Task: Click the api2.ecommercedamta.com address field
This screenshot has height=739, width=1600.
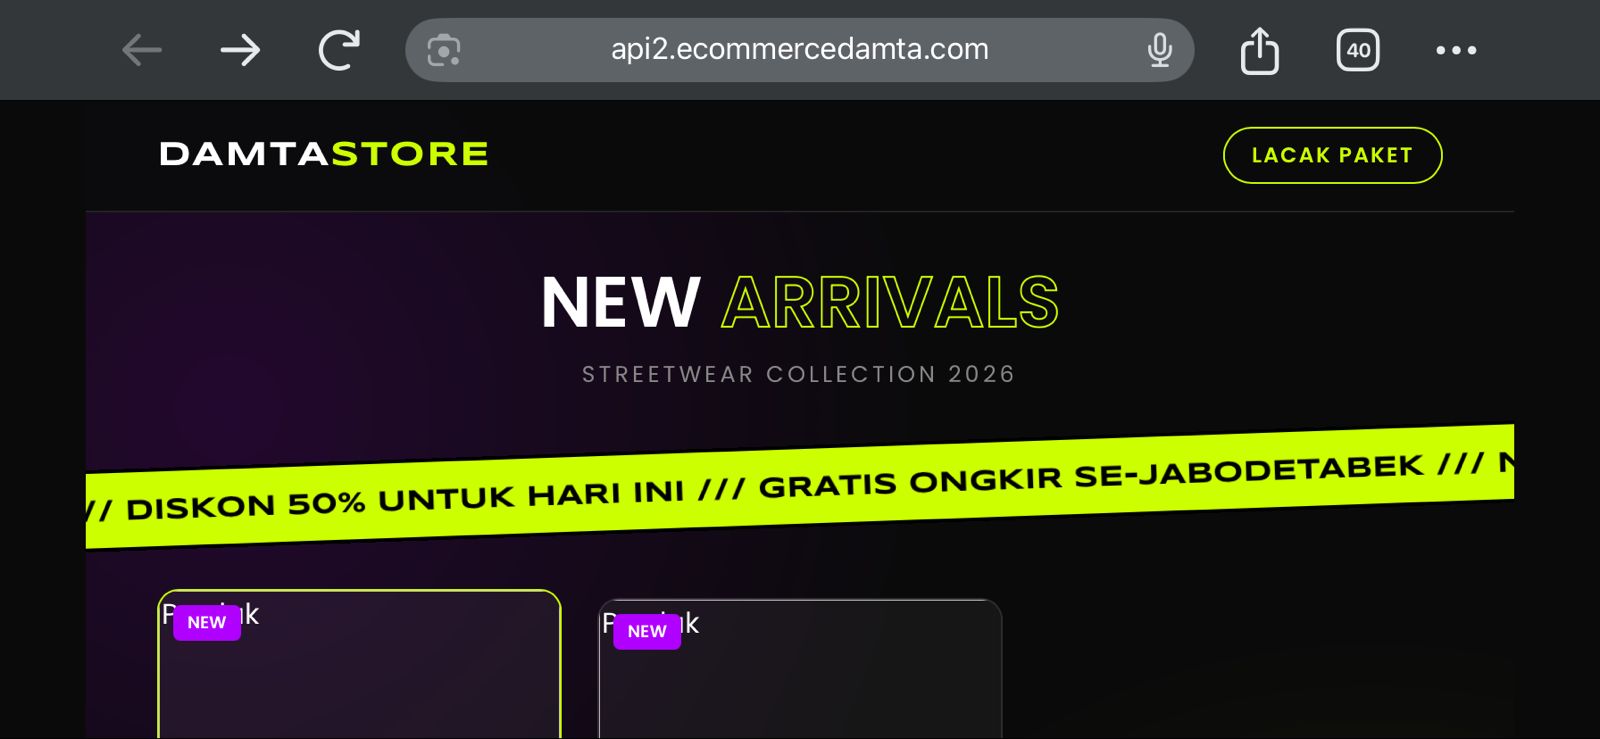Action: point(800,50)
